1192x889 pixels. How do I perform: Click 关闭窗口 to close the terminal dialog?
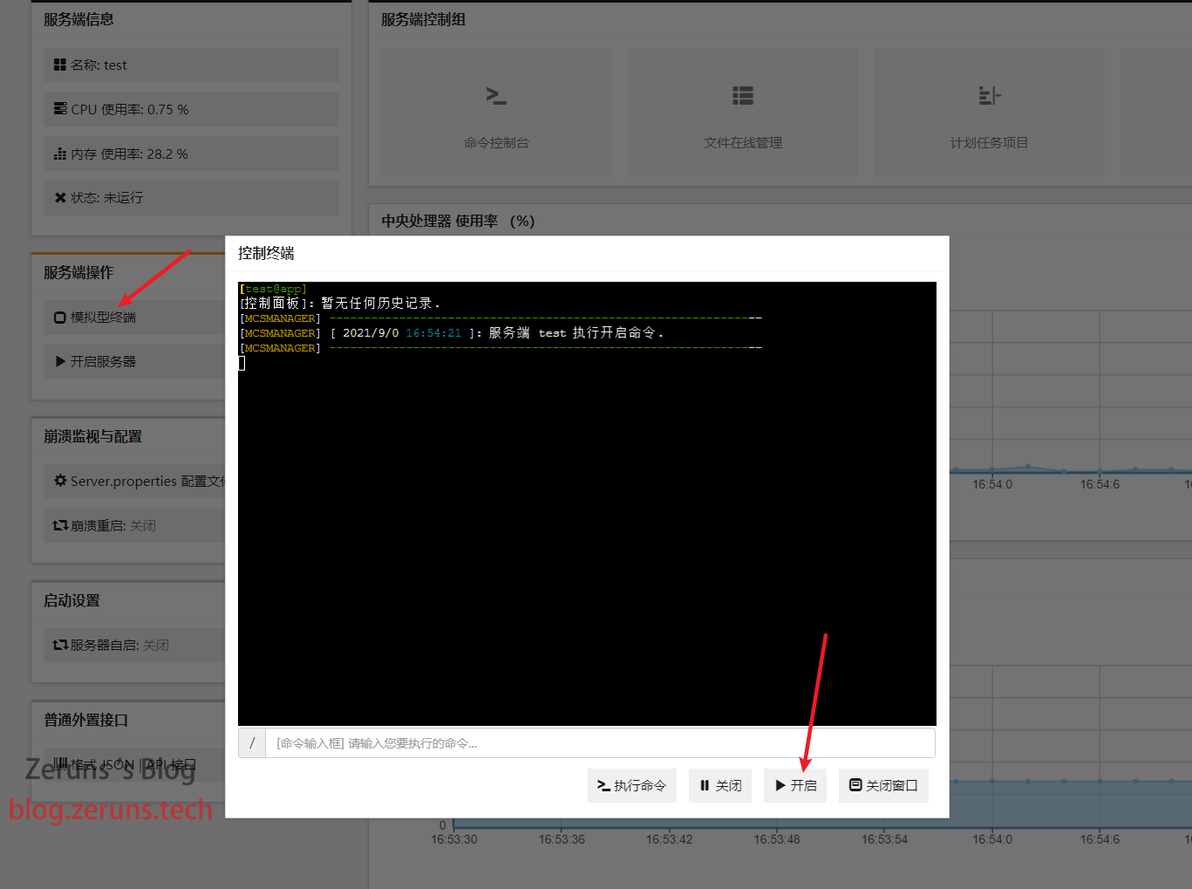click(x=883, y=786)
